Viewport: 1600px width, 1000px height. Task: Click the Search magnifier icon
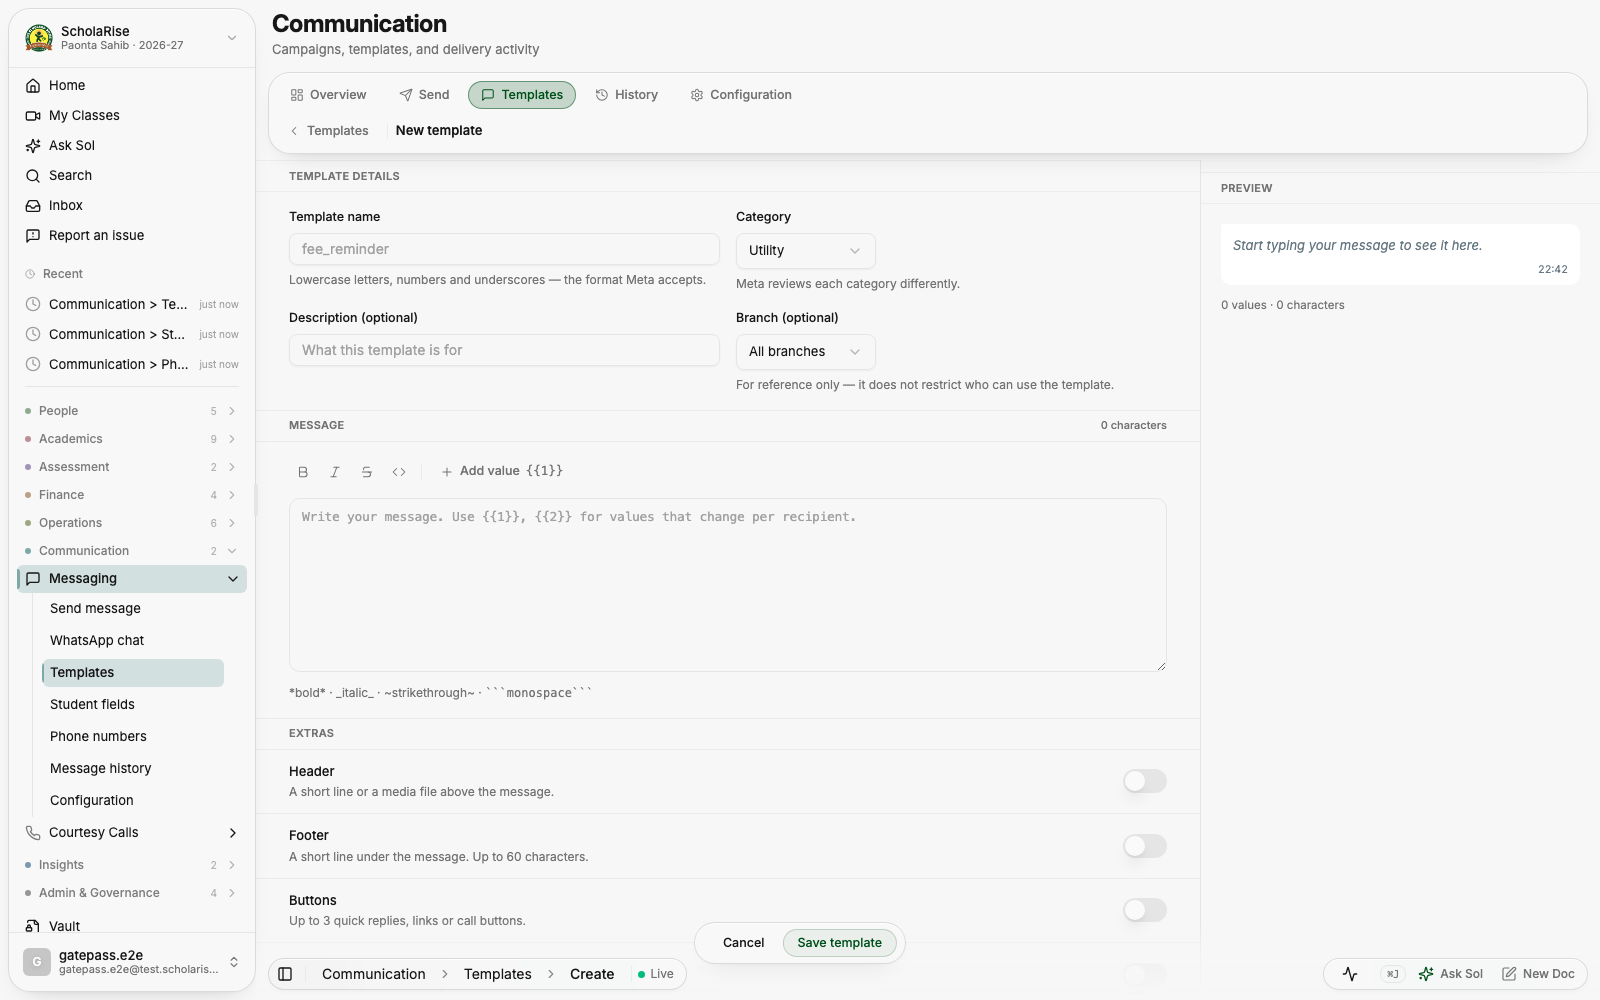33,175
